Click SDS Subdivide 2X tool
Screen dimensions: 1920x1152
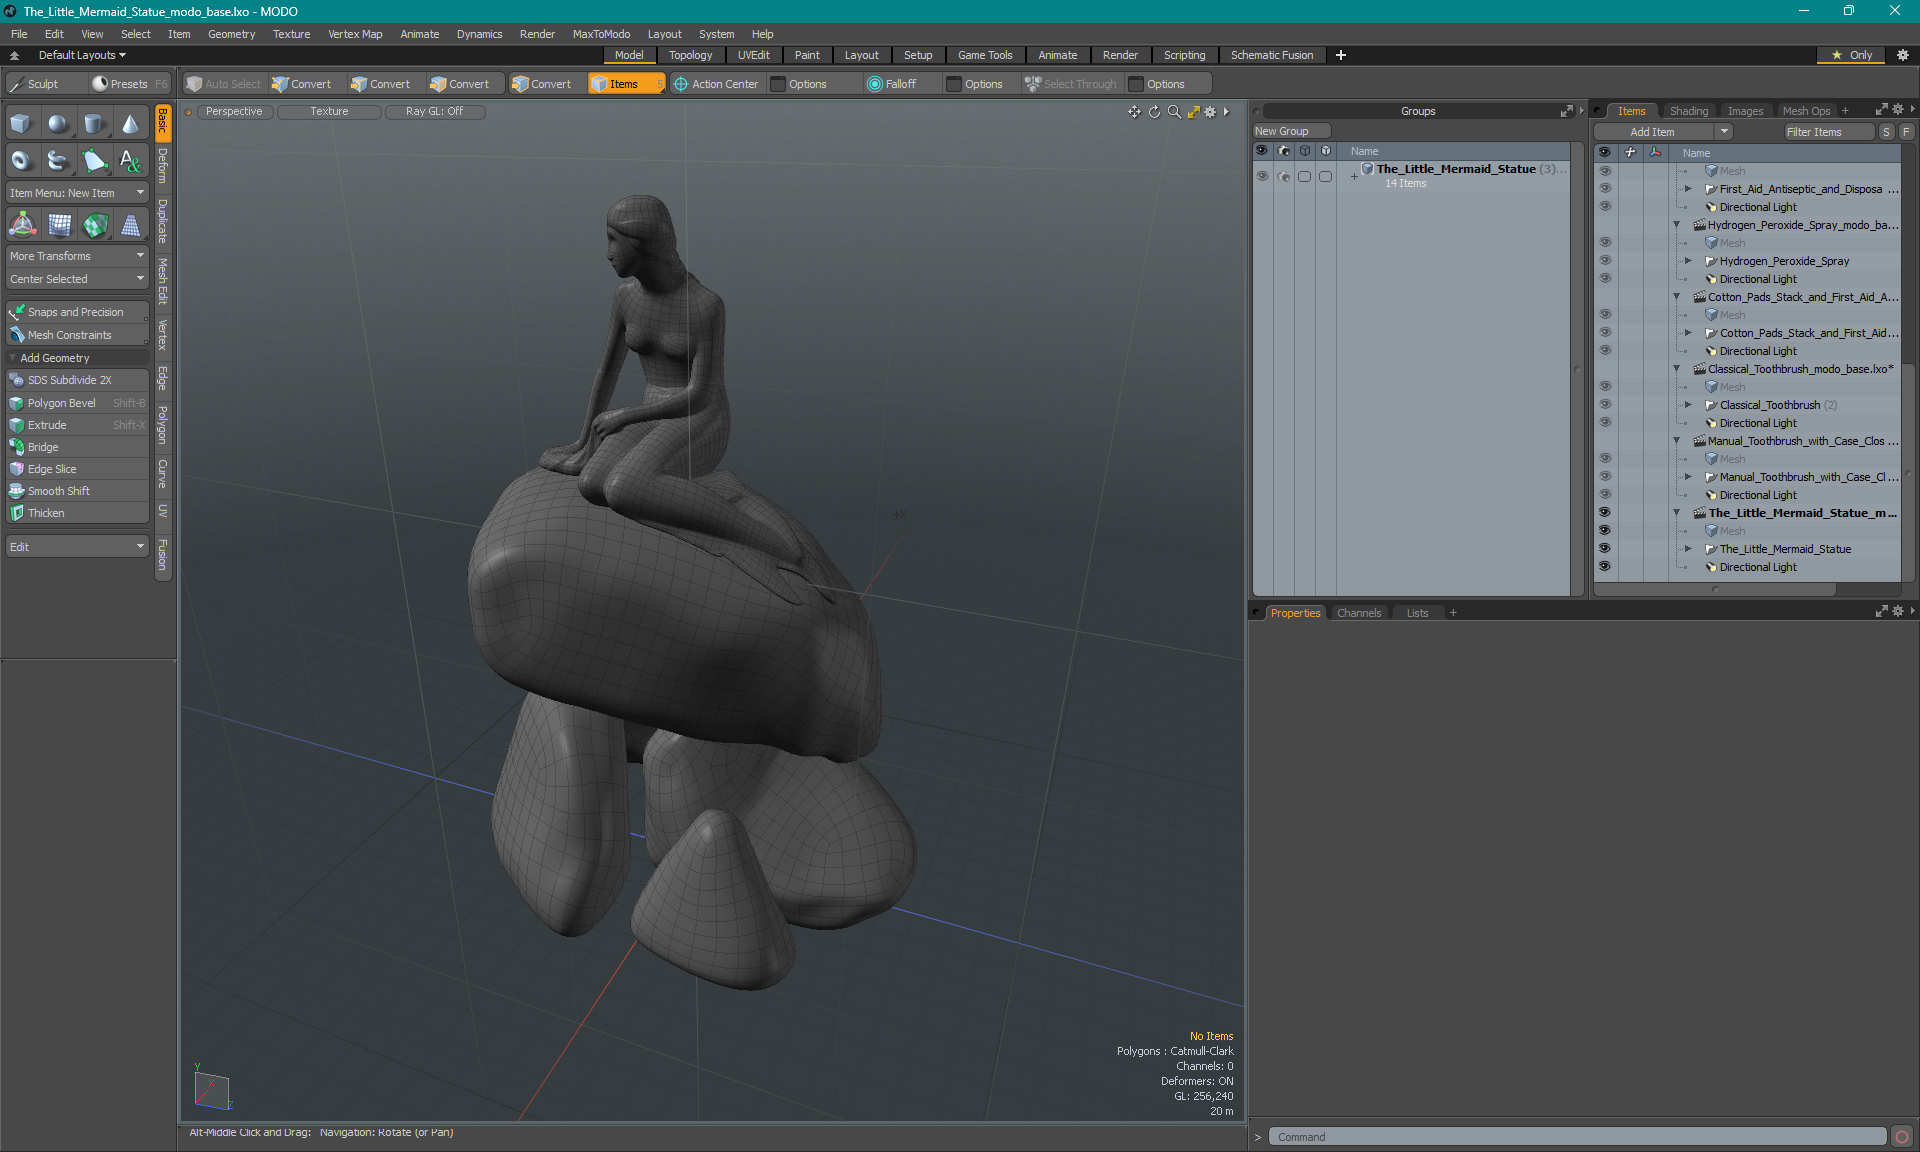[77, 380]
